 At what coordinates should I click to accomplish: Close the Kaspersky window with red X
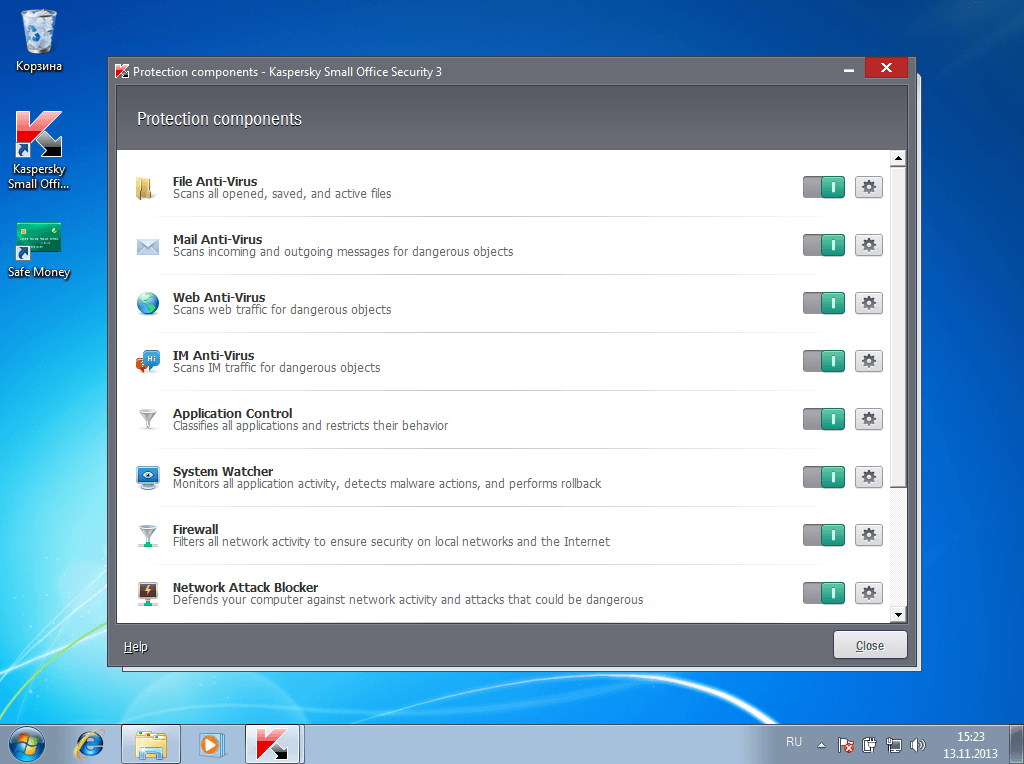[x=886, y=67]
